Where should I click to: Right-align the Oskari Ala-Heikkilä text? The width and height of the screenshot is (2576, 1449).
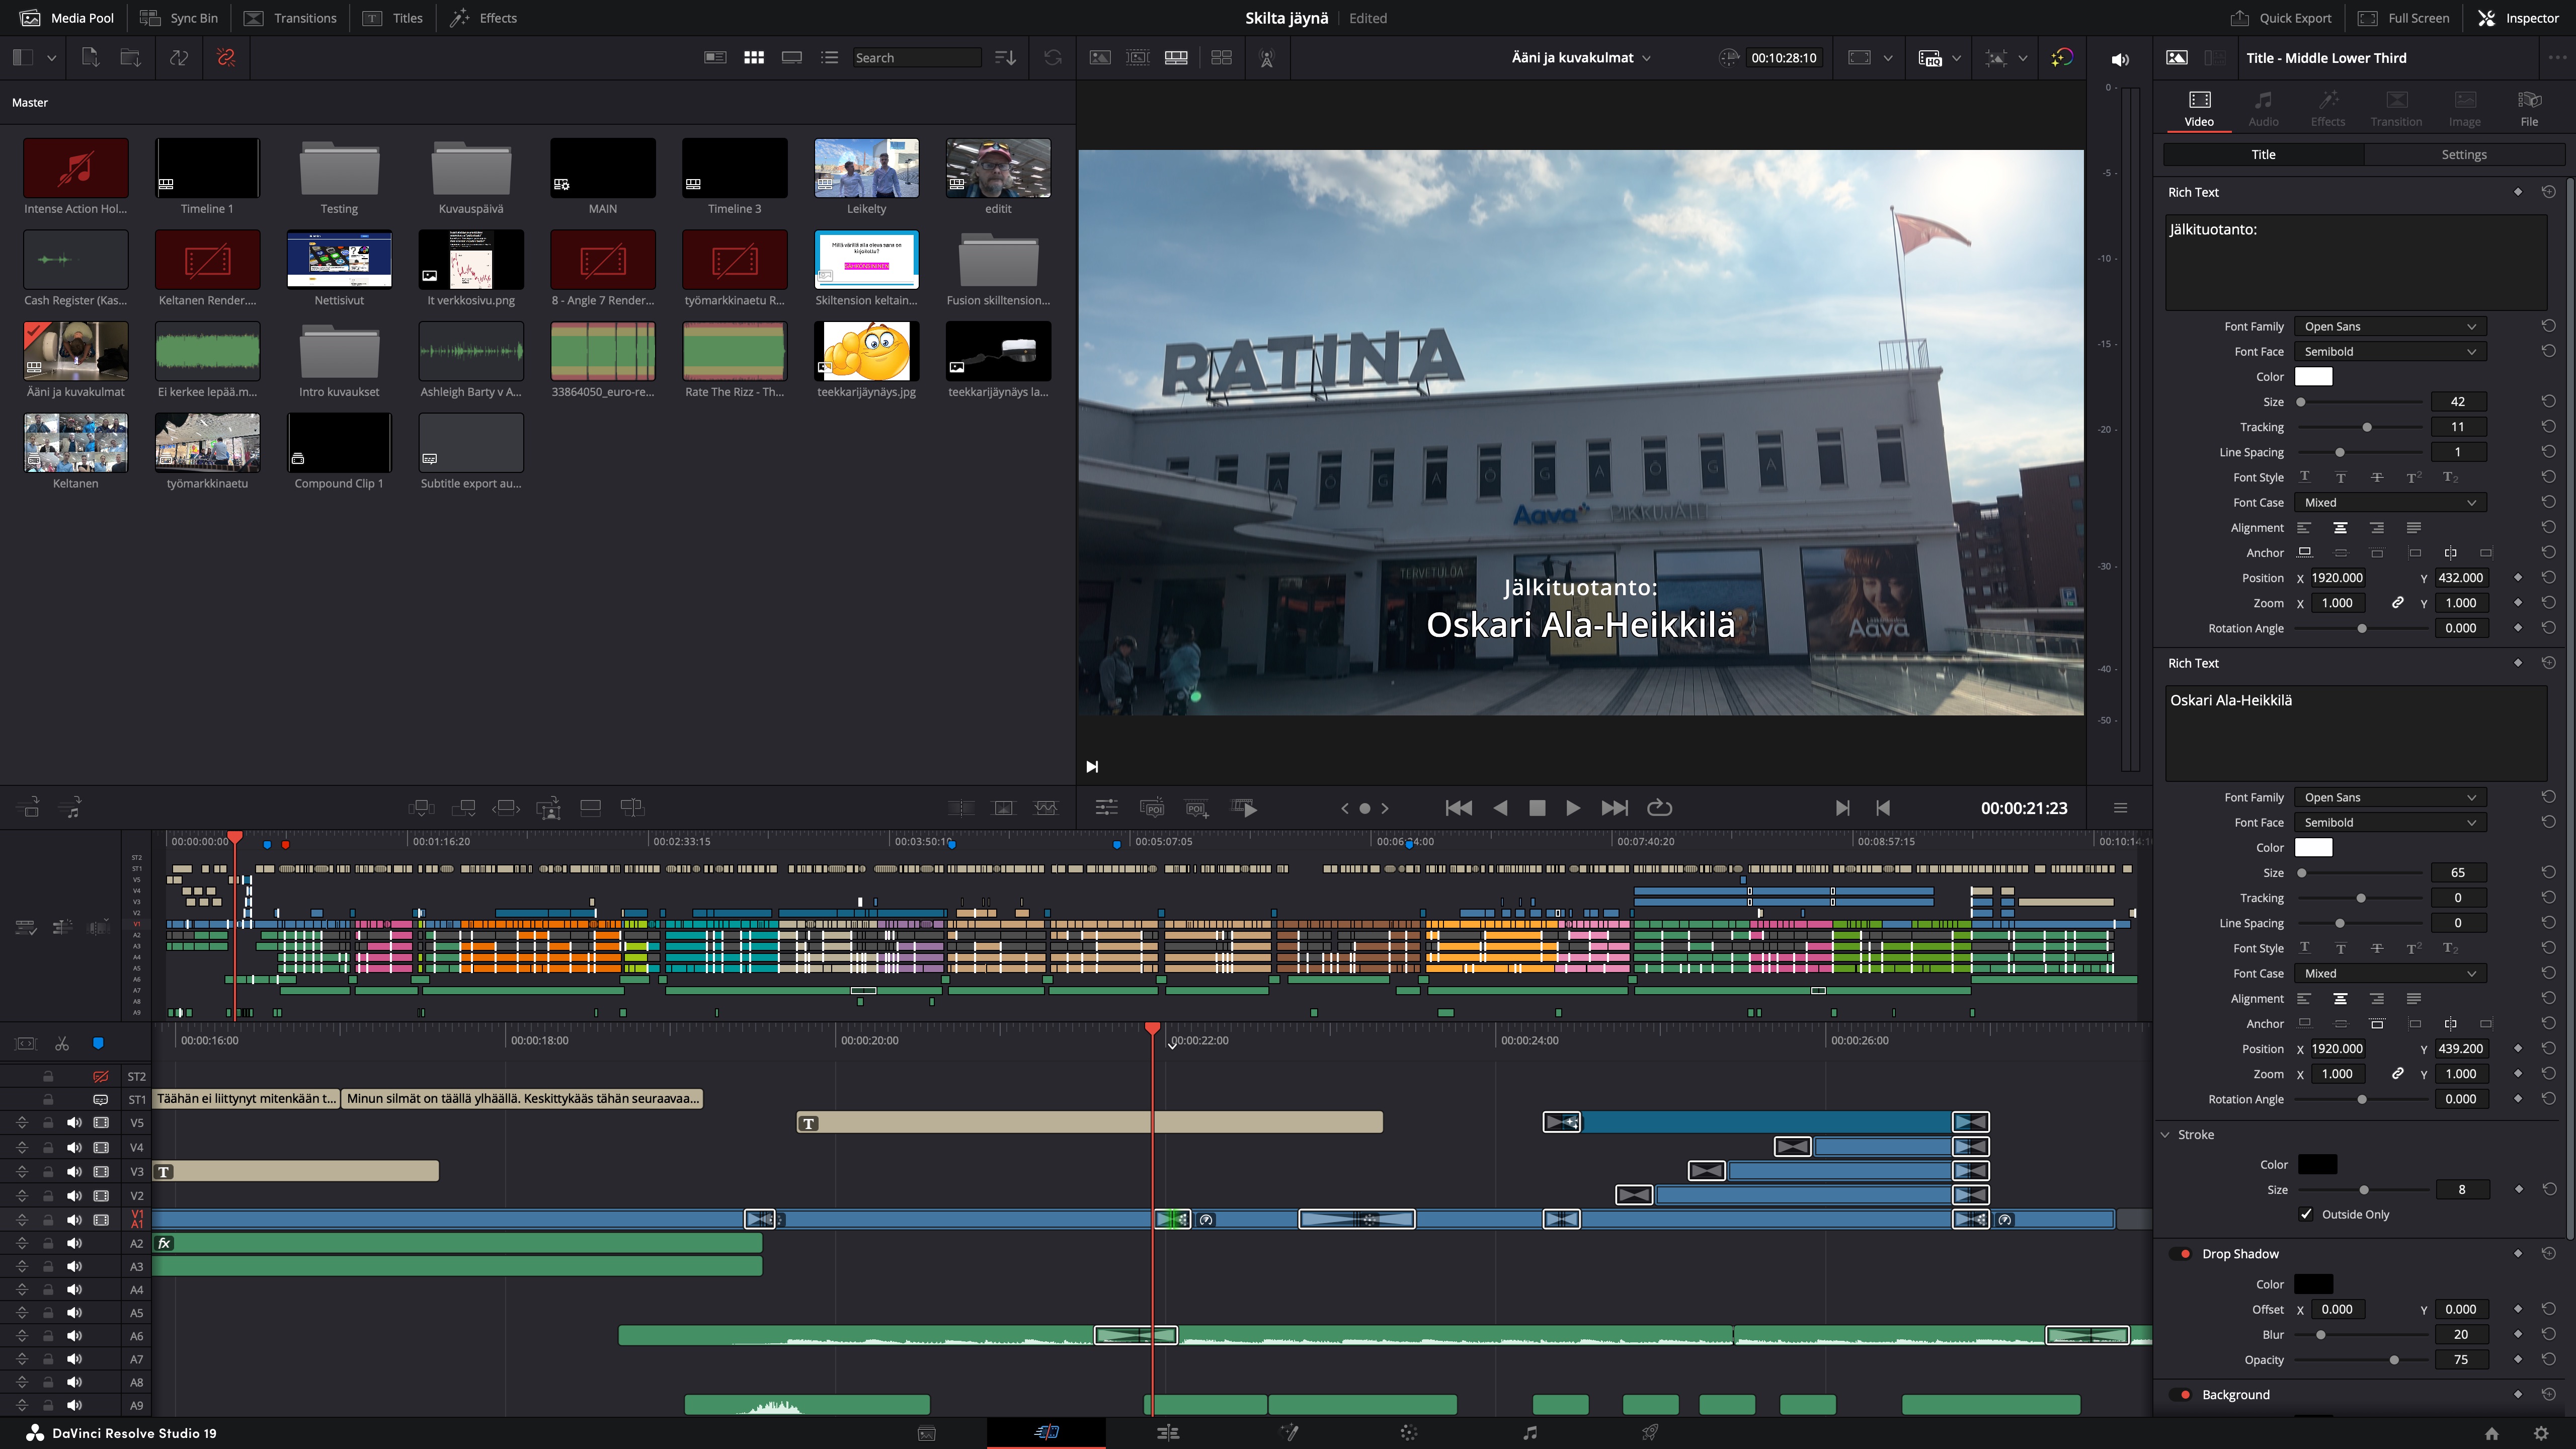(x=2377, y=999)
